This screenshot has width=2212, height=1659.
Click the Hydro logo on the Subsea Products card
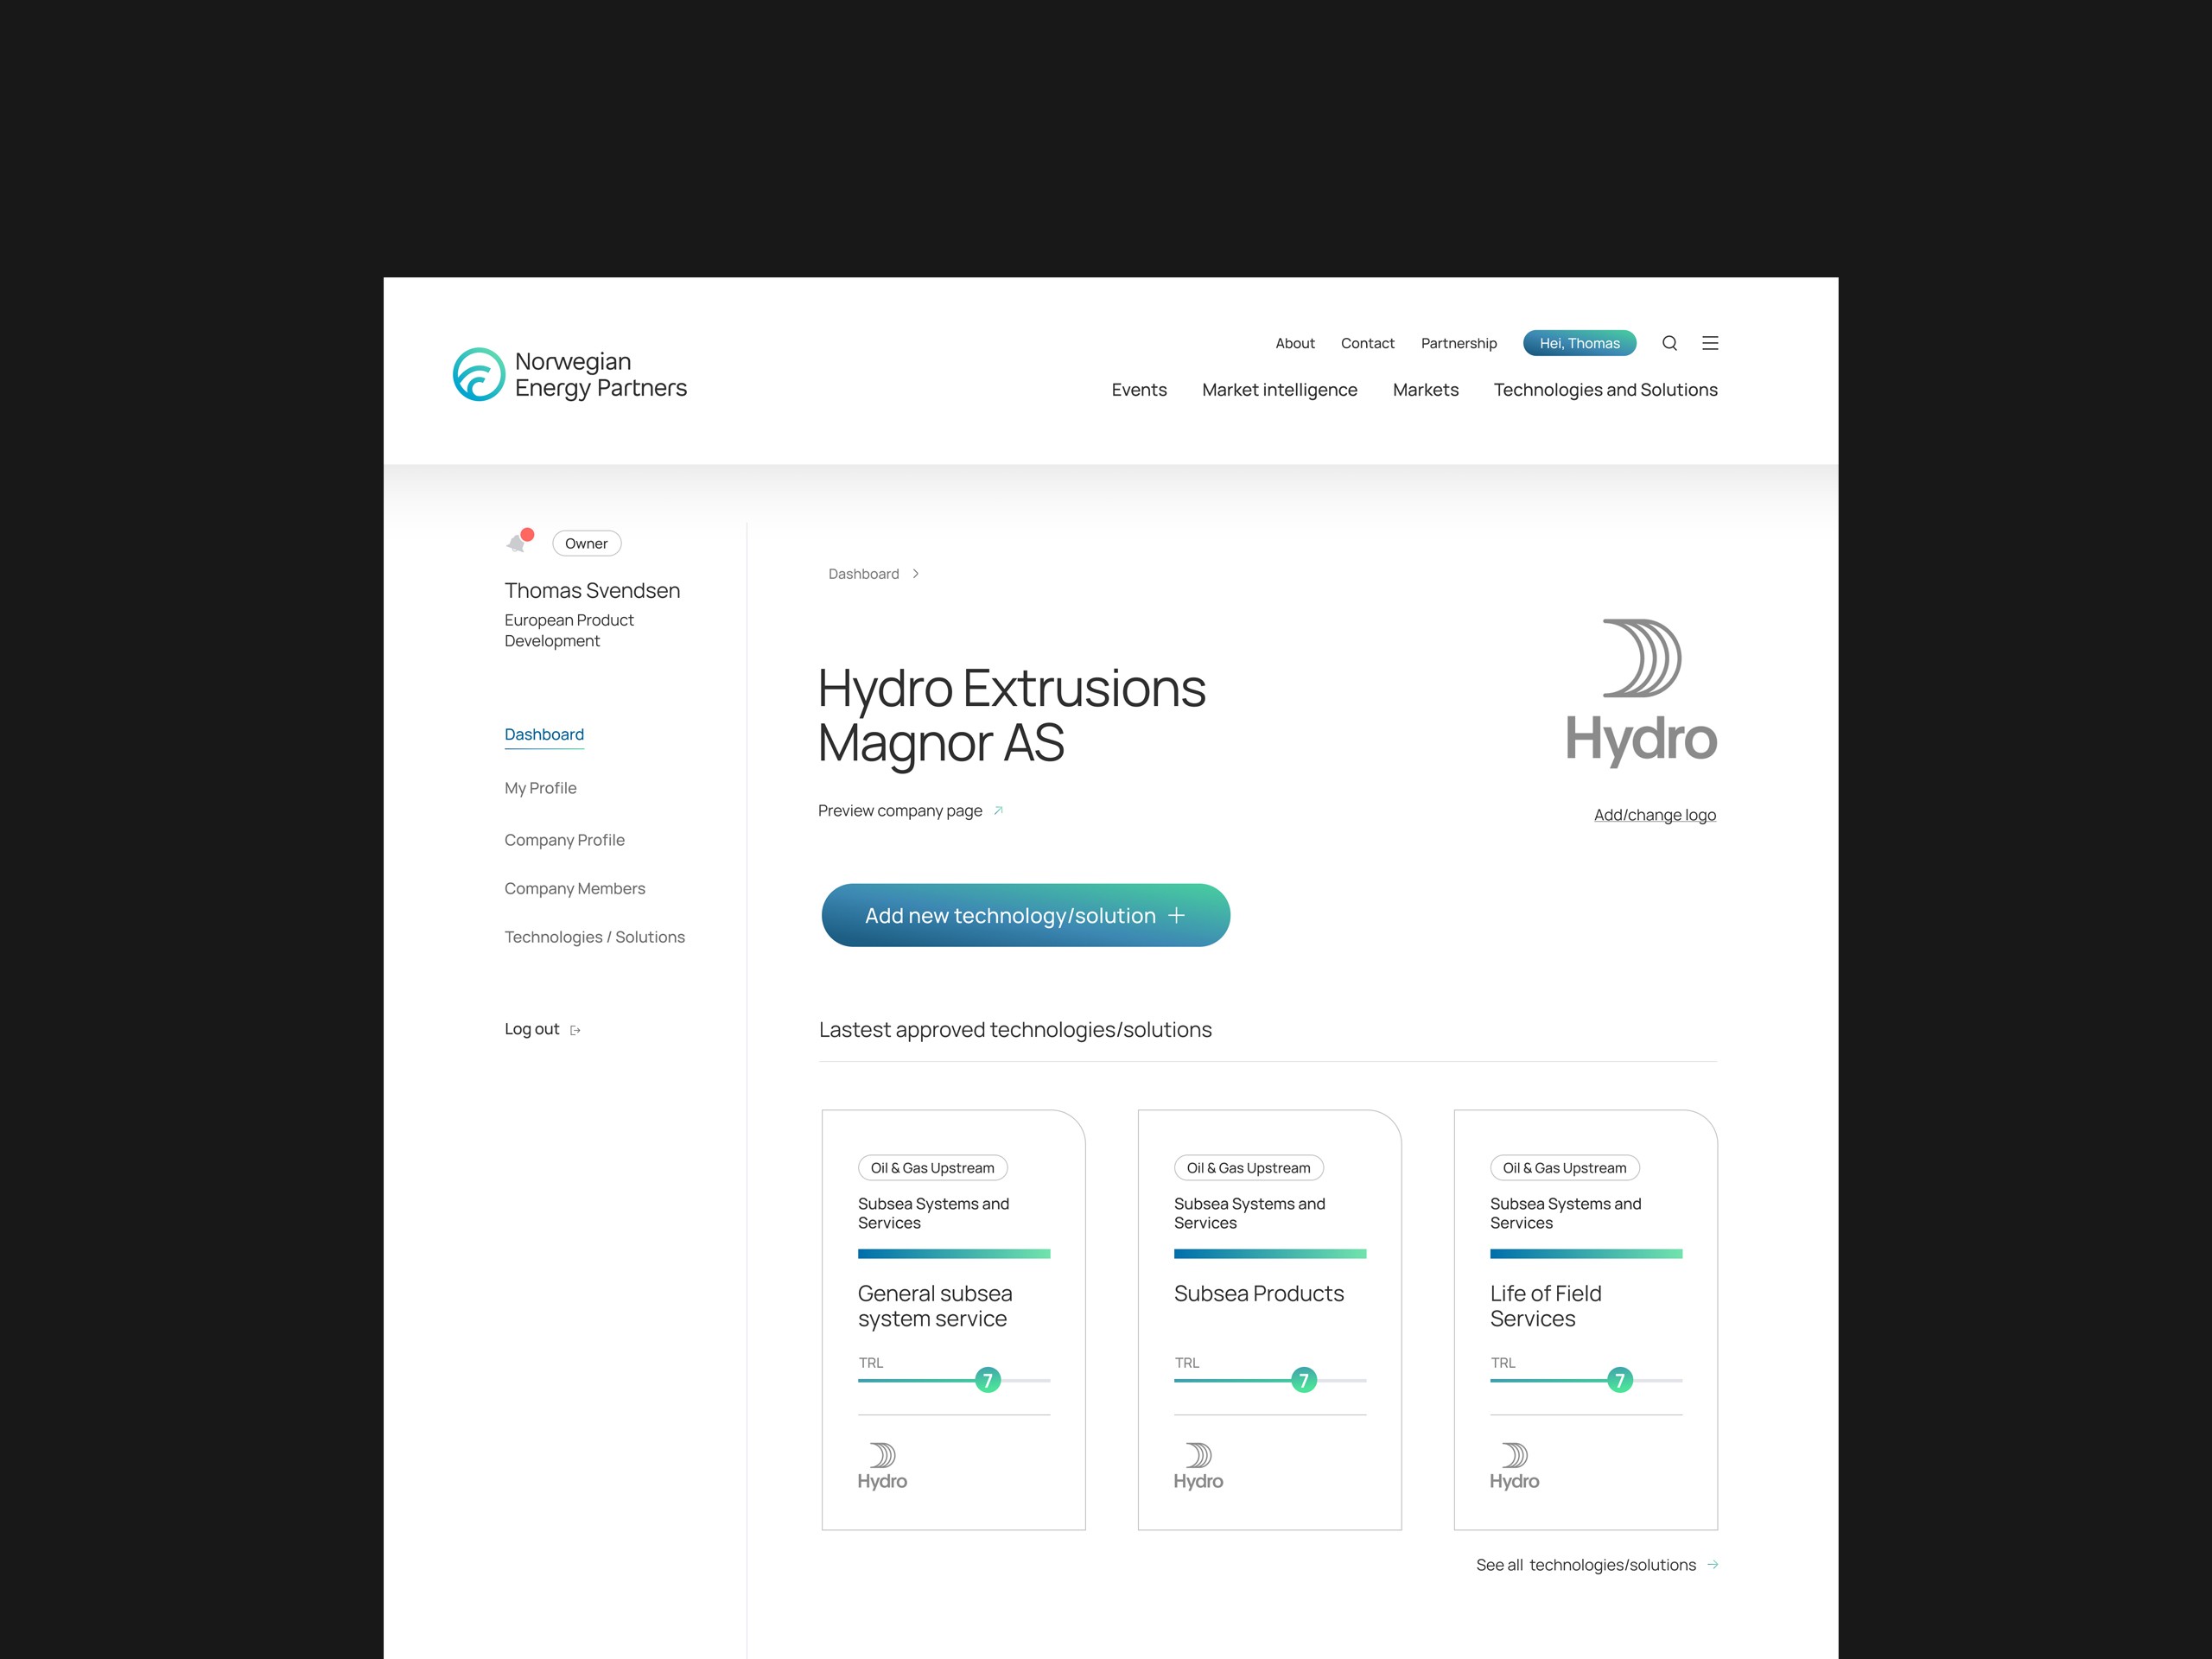(1197, 1465)
